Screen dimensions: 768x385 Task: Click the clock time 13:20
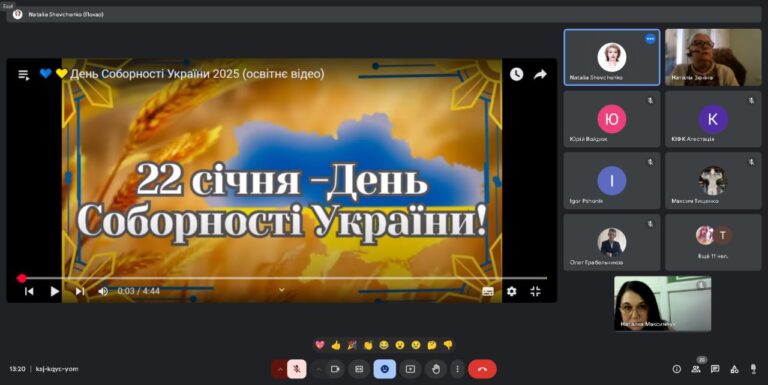[x=17, y=369]
